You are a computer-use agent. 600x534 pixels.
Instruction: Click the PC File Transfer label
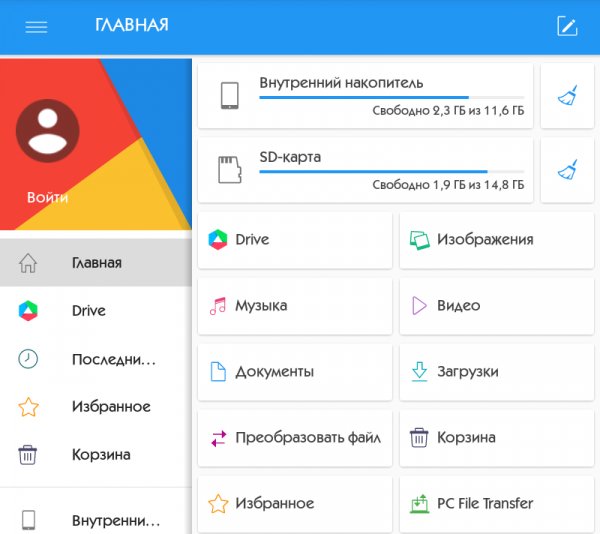point(485,503)
